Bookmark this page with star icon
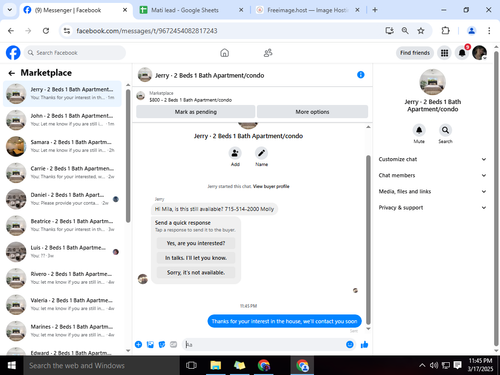Screen dimensions: 500x375 421,31
